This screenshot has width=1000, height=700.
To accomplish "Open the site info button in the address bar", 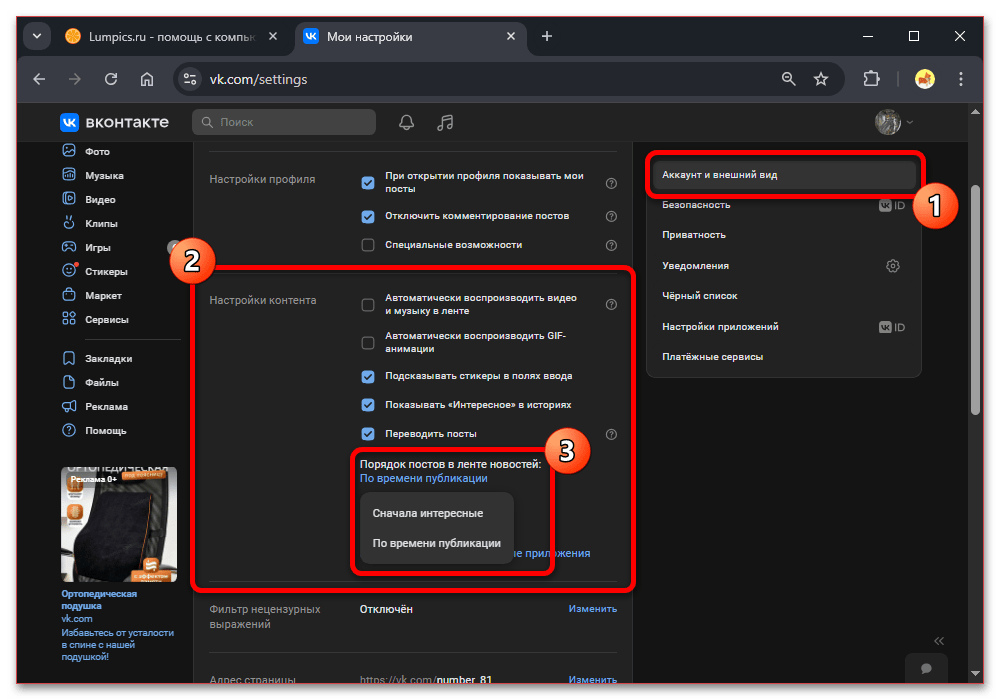I will pos(189,79).
